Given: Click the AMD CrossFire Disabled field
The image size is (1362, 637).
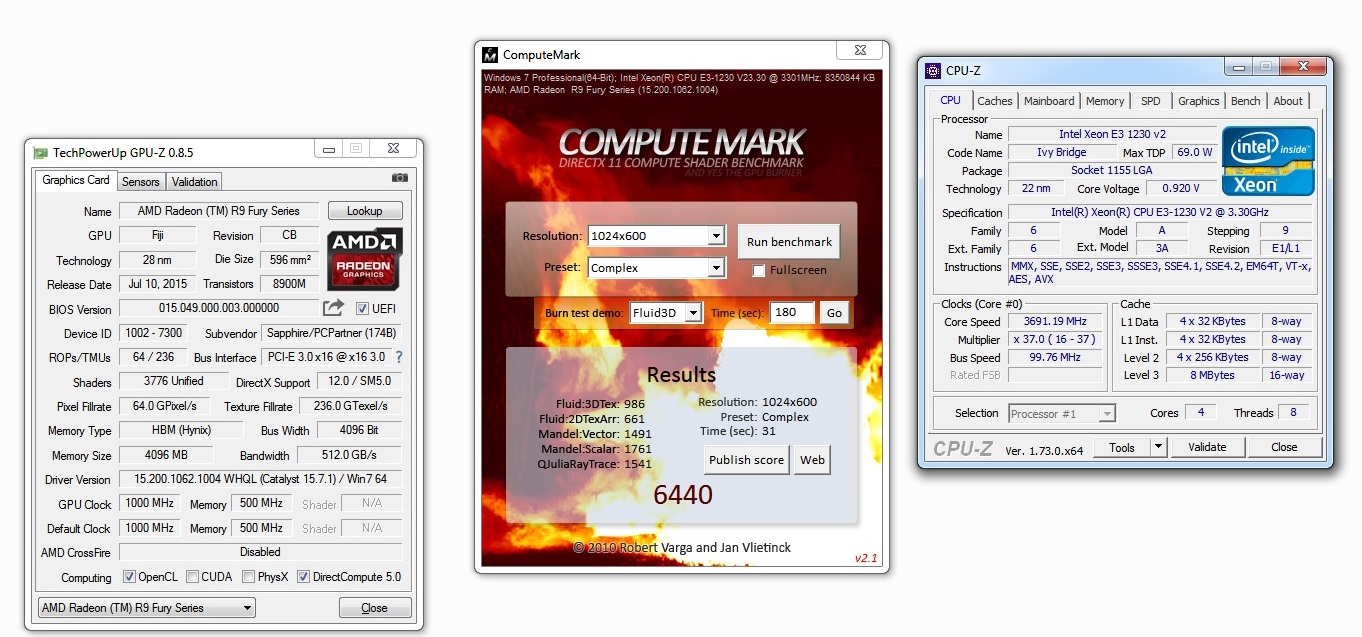Looking at the screenshot, I should pyautogui.click(x=261, y=552).
